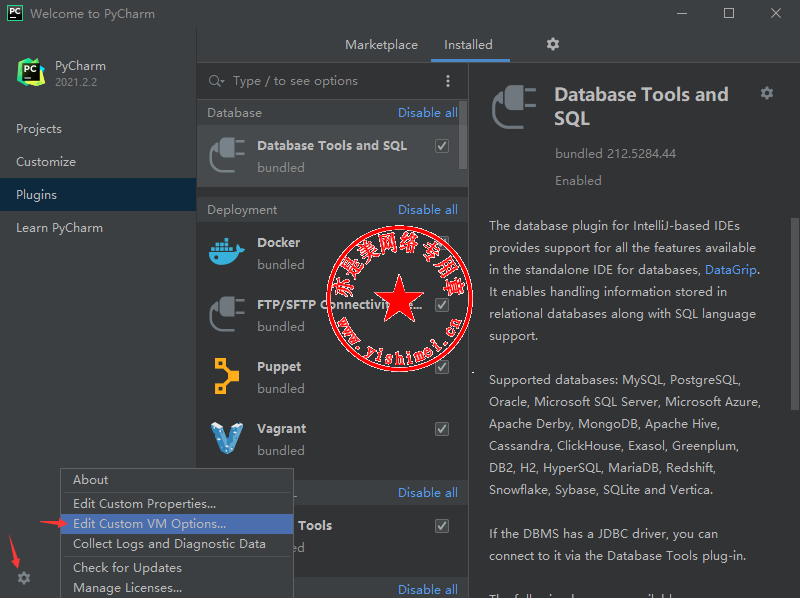Viewport: 800px width, 598px height.
Task: Toggle the FTP/SFTP Connectivity checkbox
Action: (442, 305)
